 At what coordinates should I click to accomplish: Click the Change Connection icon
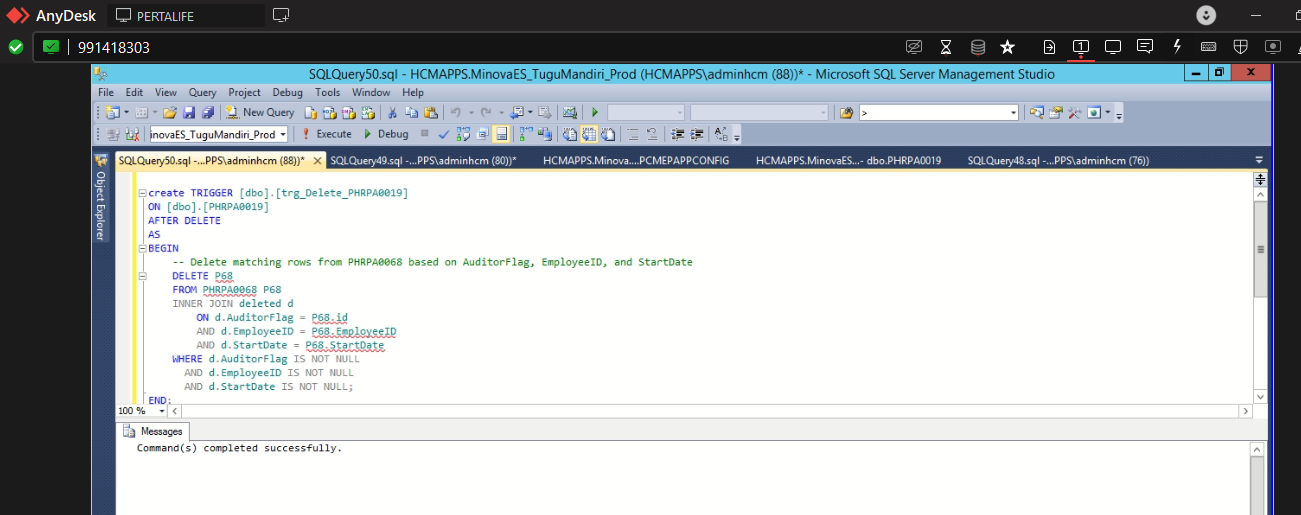130,133
